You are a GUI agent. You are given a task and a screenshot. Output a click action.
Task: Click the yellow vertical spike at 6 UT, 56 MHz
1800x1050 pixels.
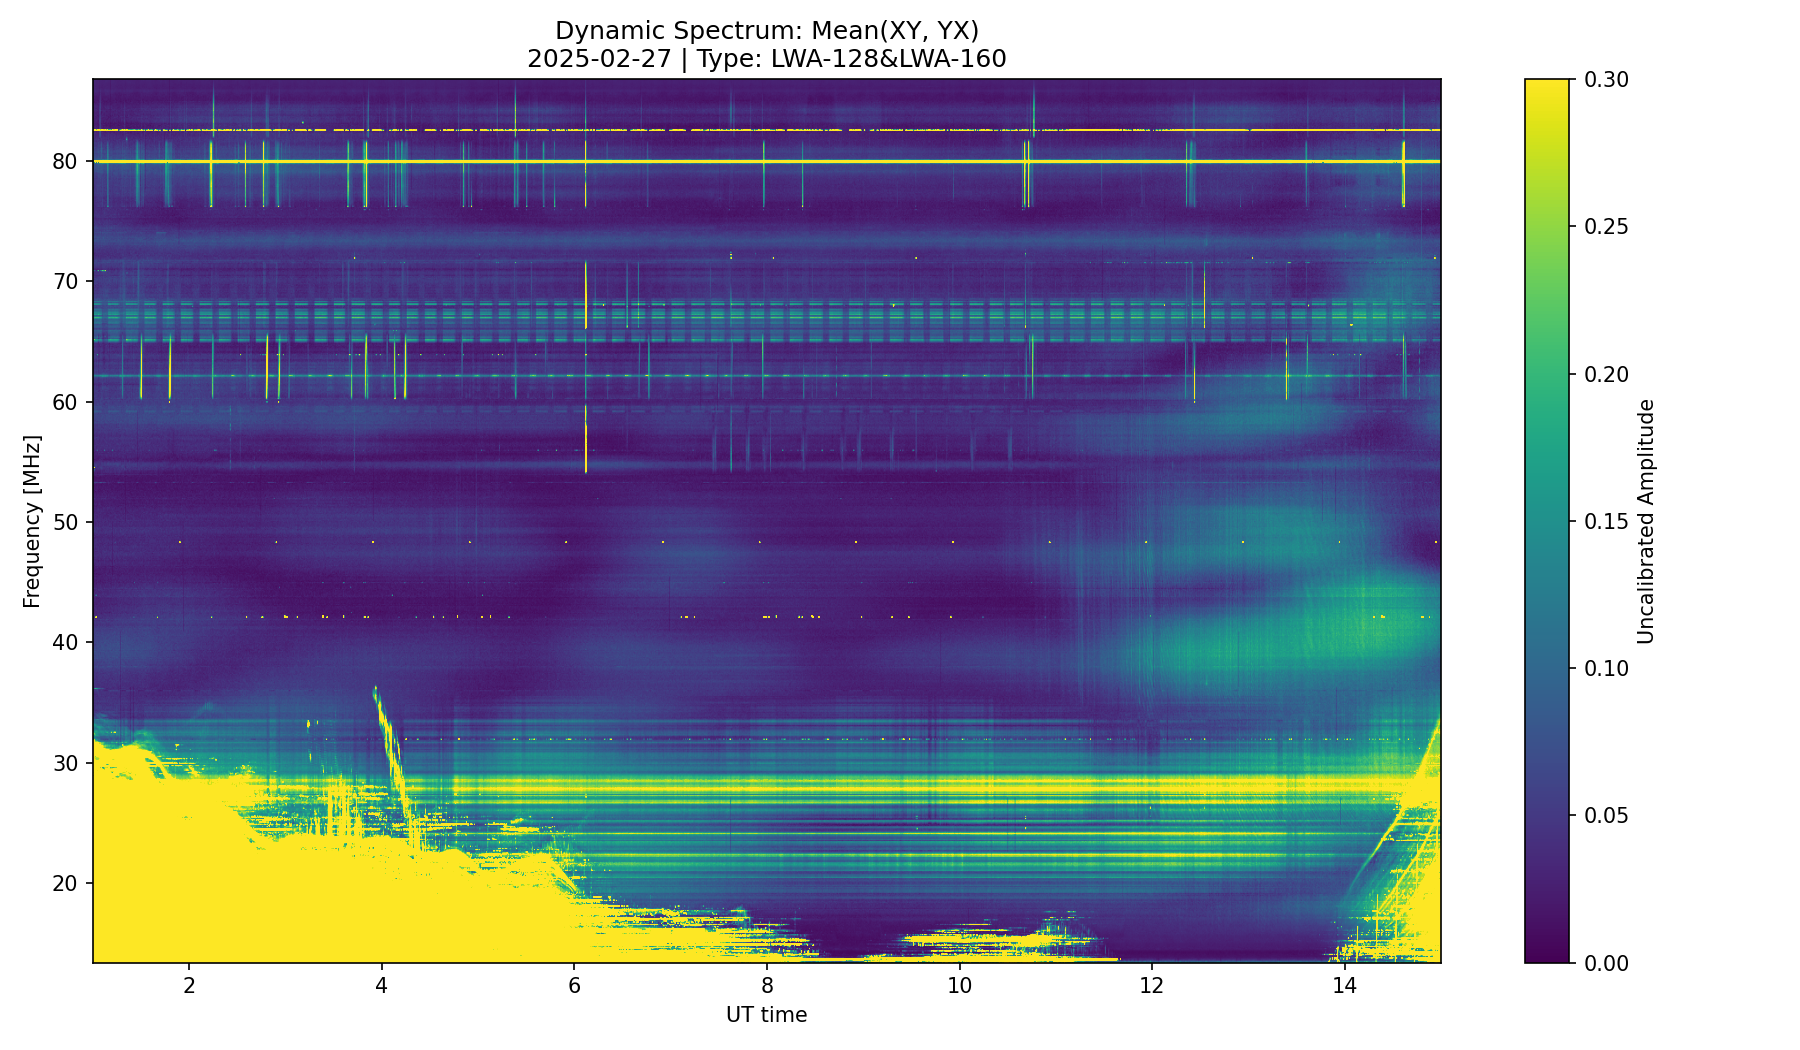point(586,445)
